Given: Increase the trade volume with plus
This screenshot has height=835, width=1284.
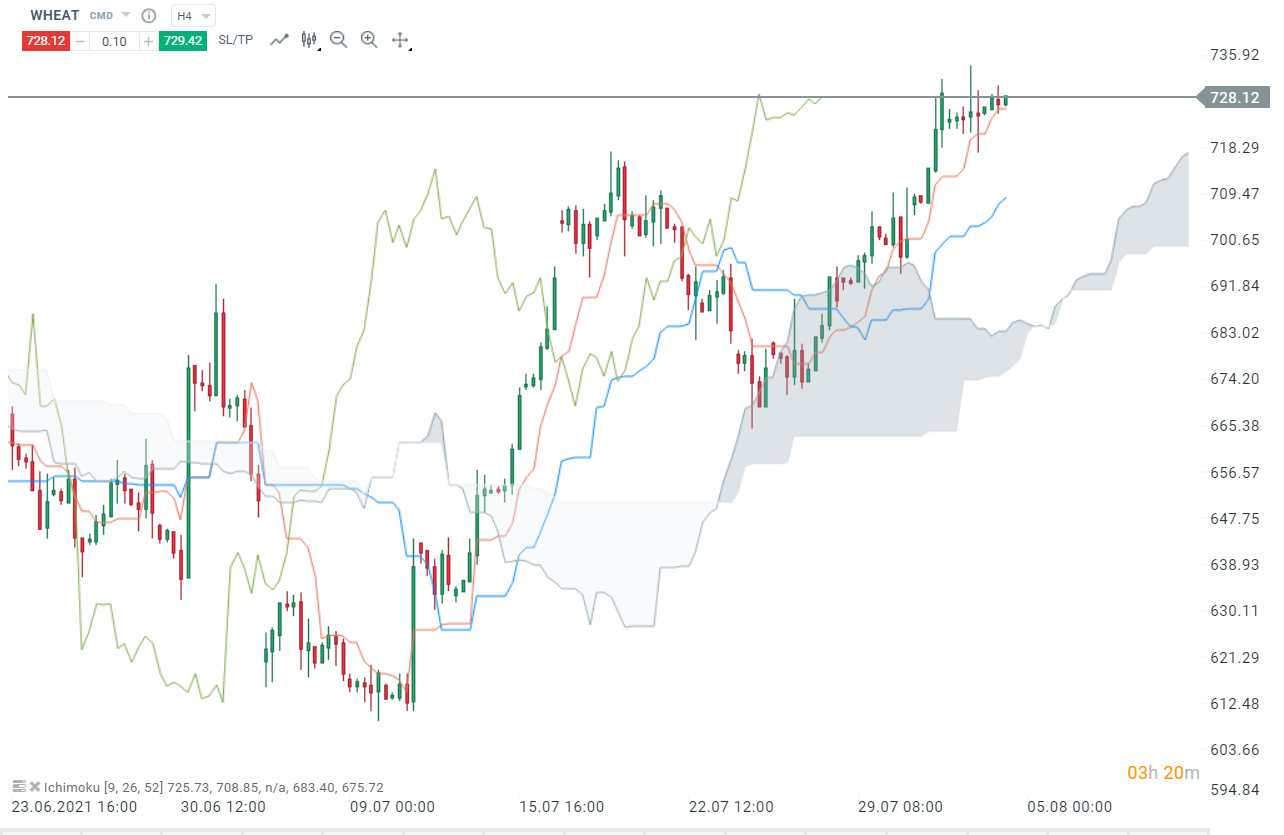Looking at the screenshot, I should coord(148,41).
